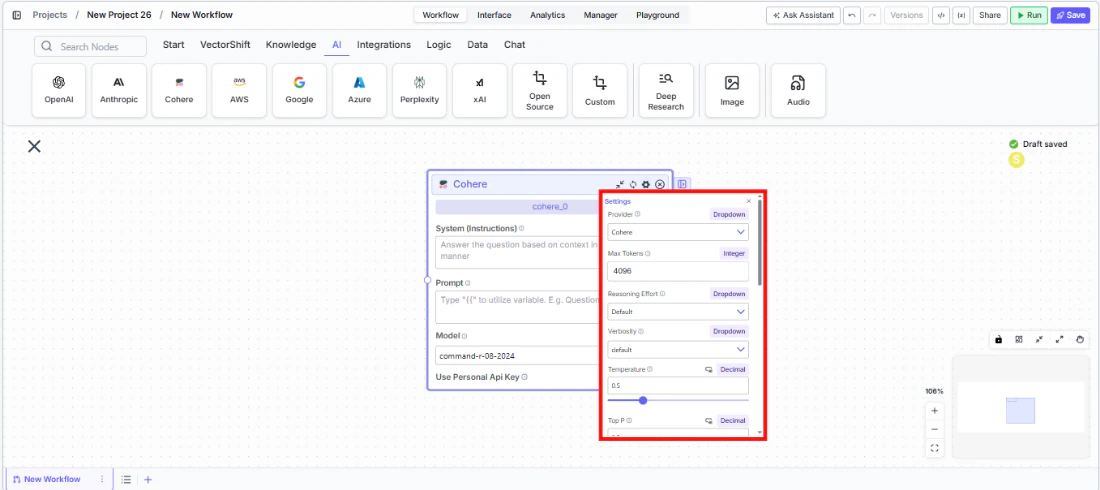Add a new workflow tab with plus
The height and width of the screenshot is (490, 1100).
pyautogui.click(x=148, y=479)
